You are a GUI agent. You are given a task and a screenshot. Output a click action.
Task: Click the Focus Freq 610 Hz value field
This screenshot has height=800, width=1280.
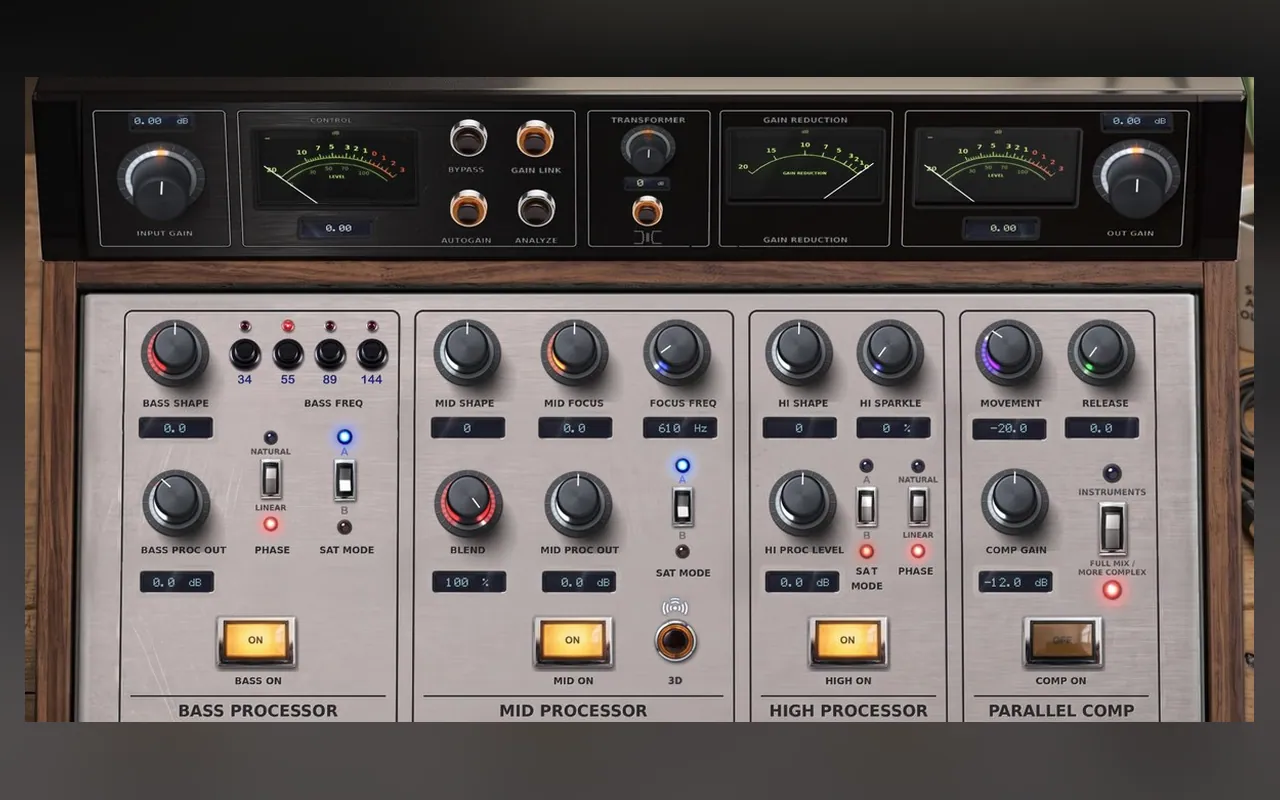click(x=680, y=428)
